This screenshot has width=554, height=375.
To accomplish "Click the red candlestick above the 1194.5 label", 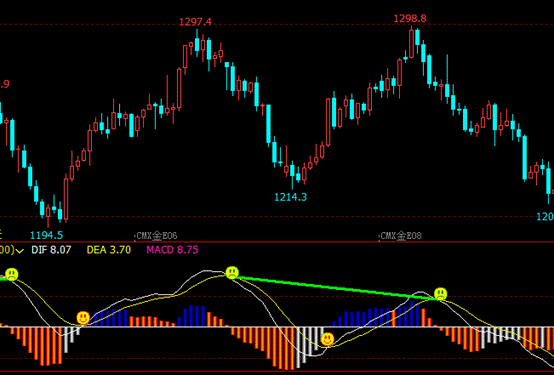I will coord(48,212).
